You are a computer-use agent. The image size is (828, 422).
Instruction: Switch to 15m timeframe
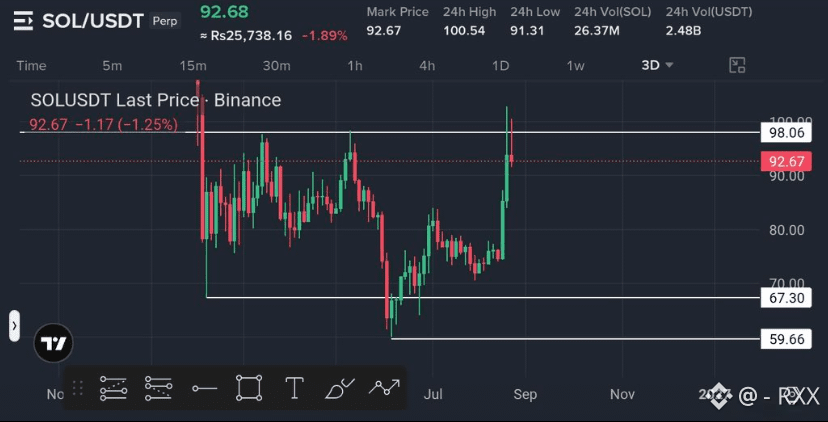coord(193,65)
